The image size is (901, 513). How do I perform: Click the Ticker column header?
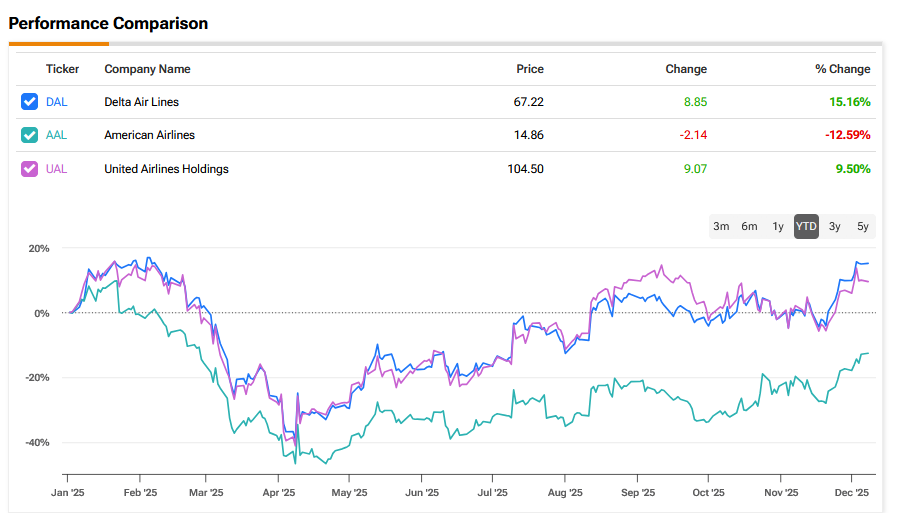click(62, 69)
